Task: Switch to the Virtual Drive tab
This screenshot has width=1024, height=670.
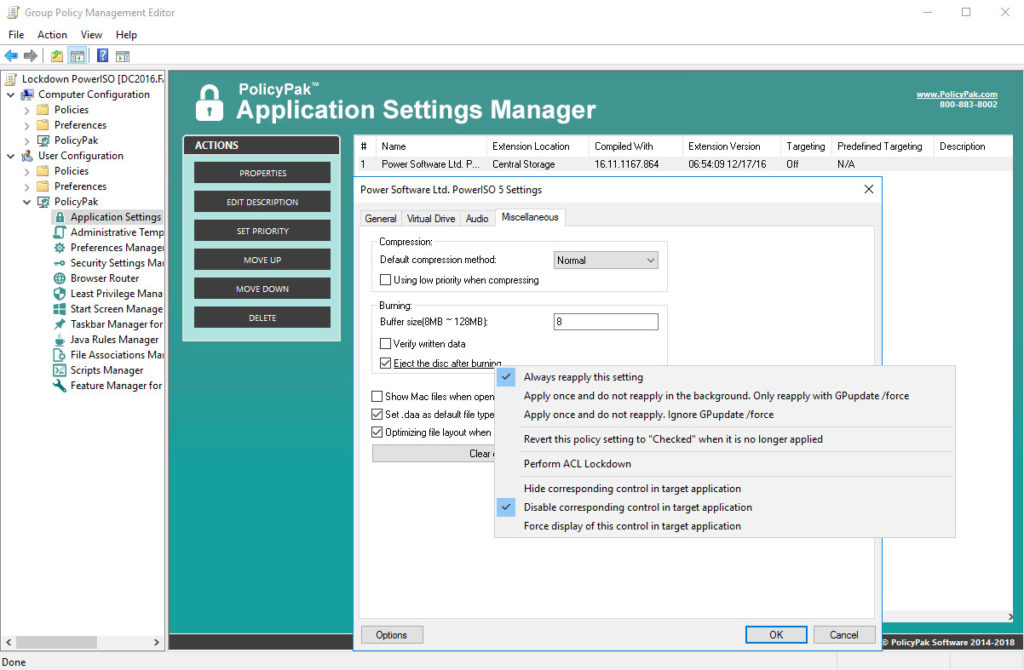Action: pos(431,219)
